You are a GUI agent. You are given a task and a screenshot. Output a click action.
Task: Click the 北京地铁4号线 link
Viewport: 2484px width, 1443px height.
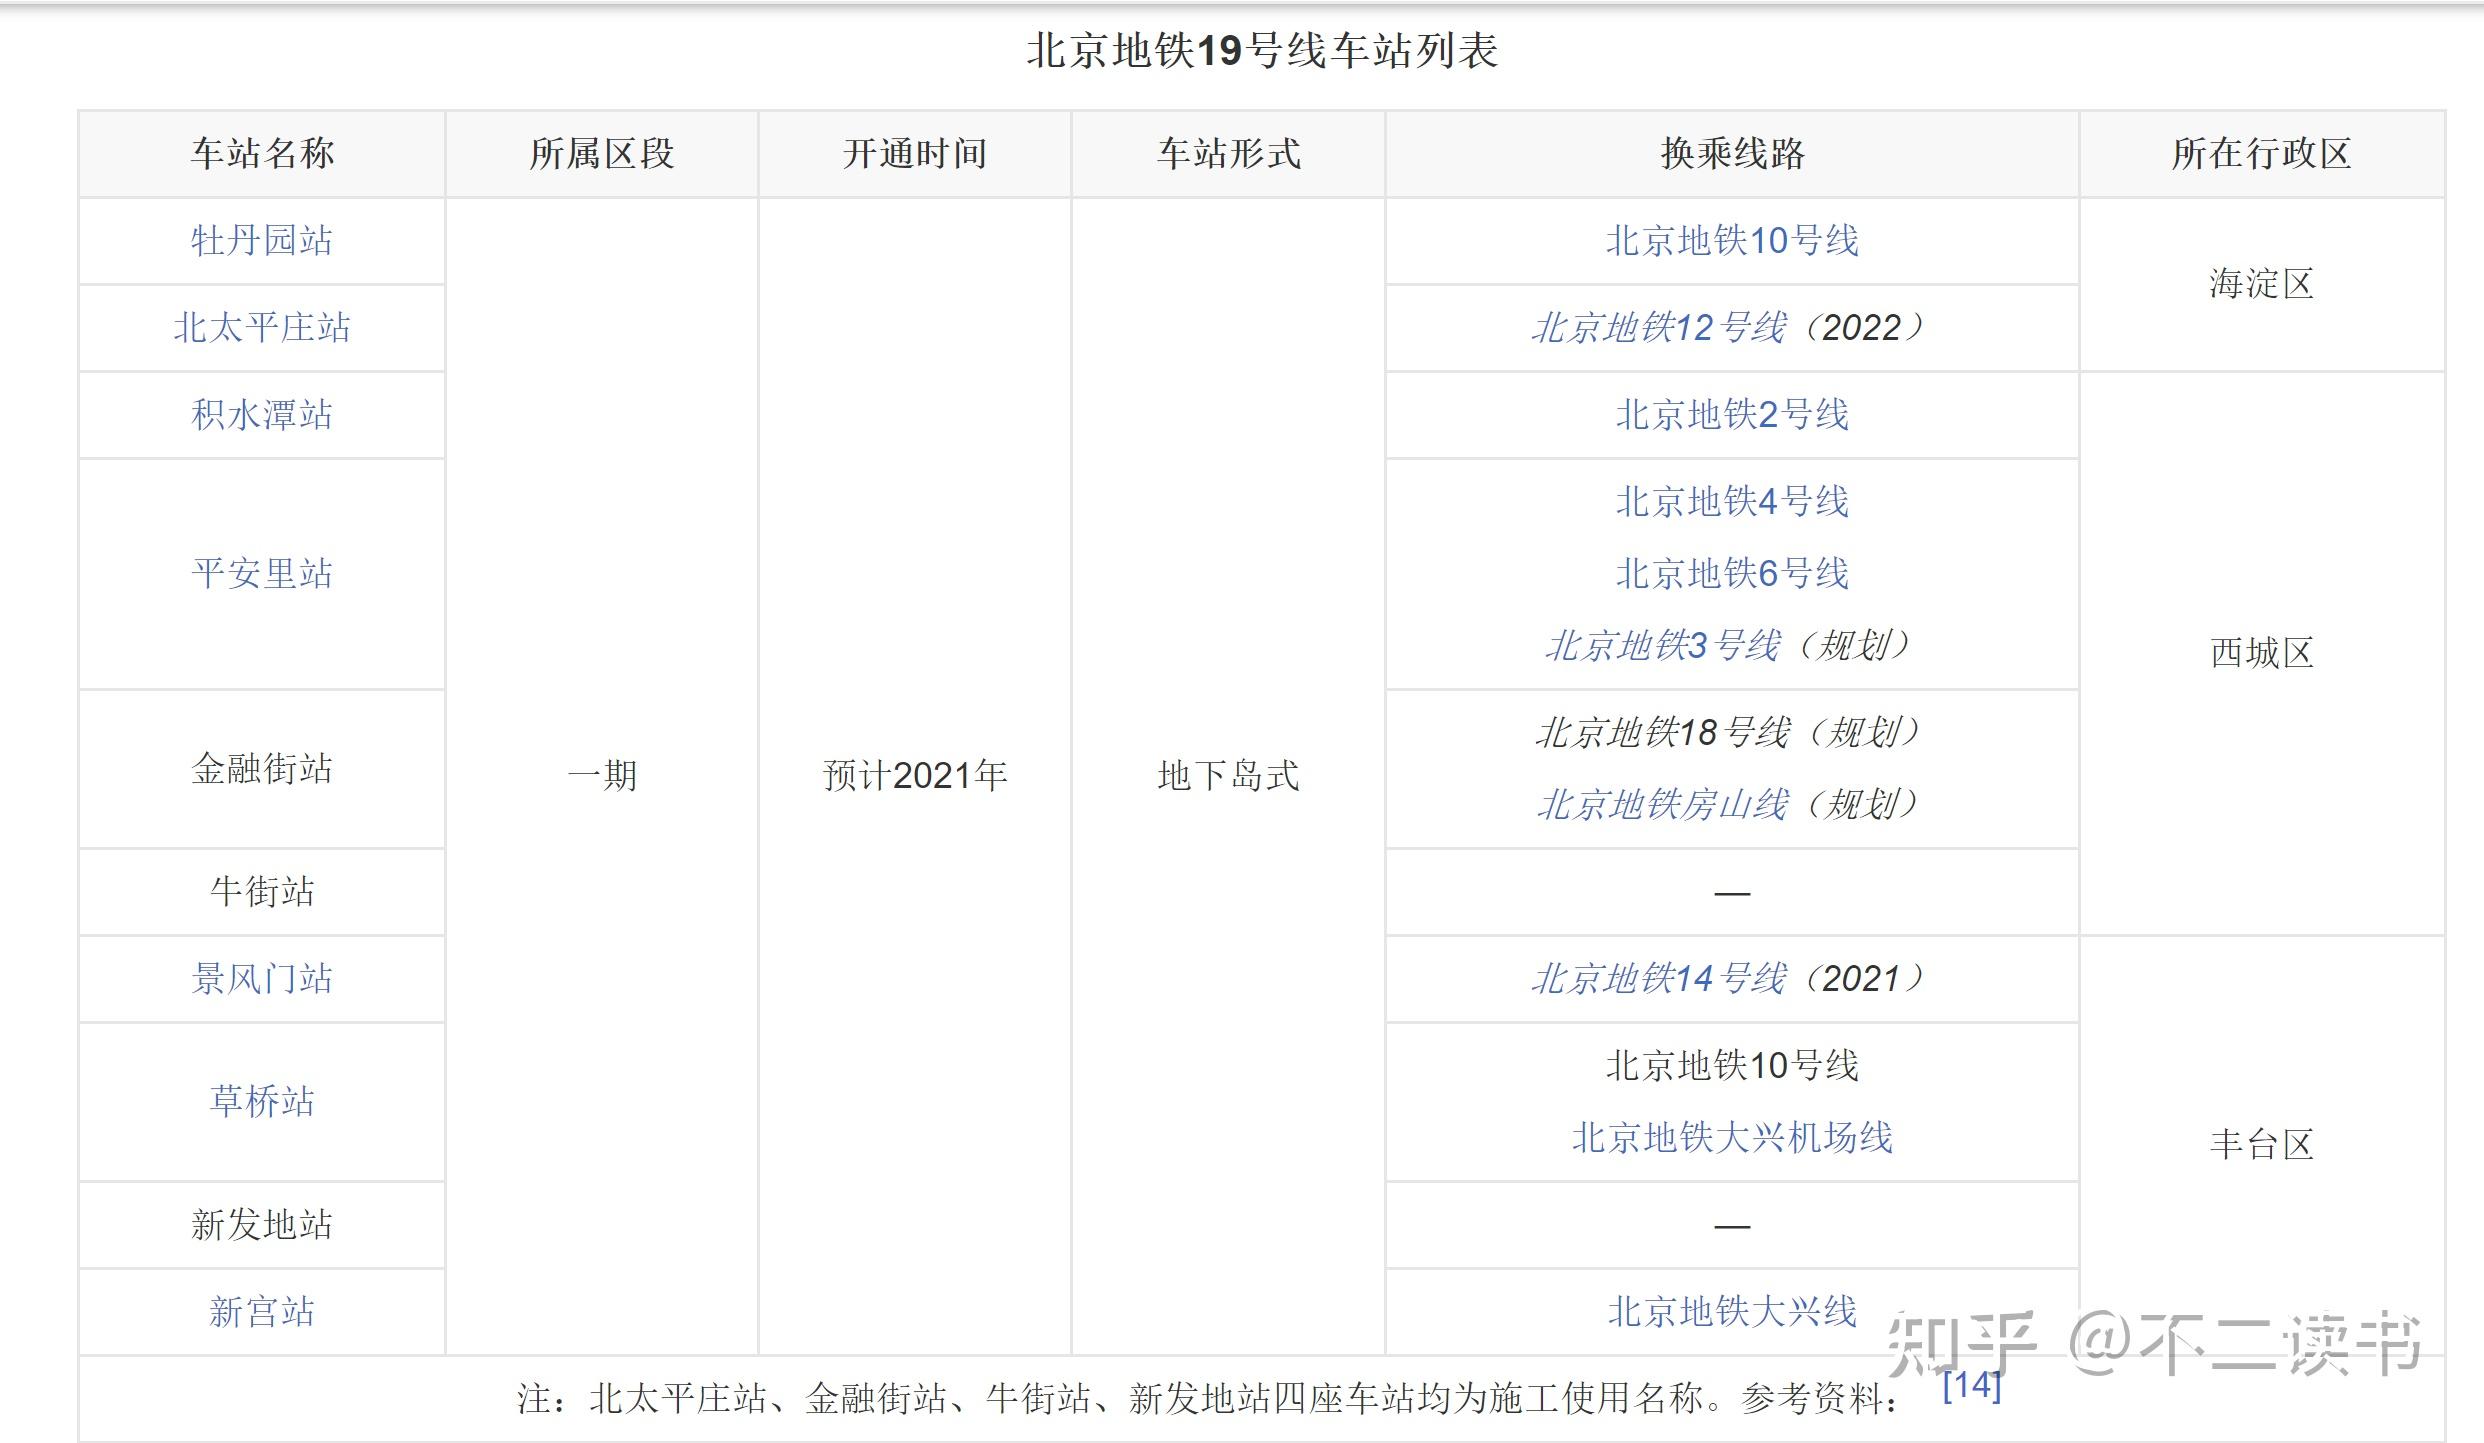(x=1731, y=502)
